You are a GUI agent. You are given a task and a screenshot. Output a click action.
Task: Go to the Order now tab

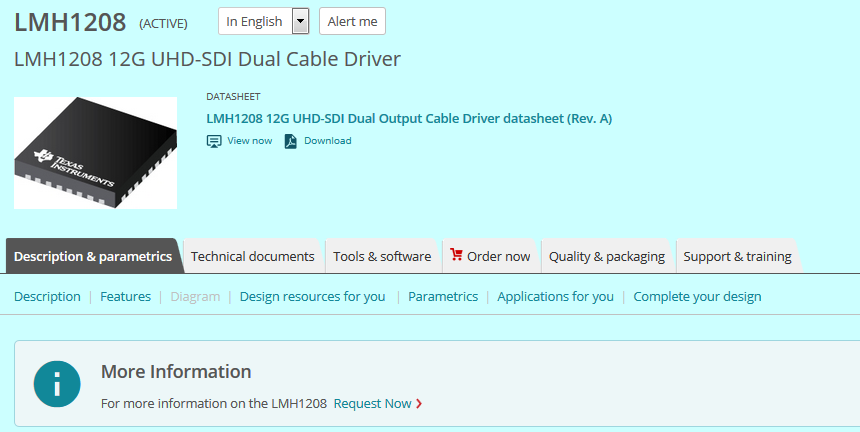coord(490,256)
